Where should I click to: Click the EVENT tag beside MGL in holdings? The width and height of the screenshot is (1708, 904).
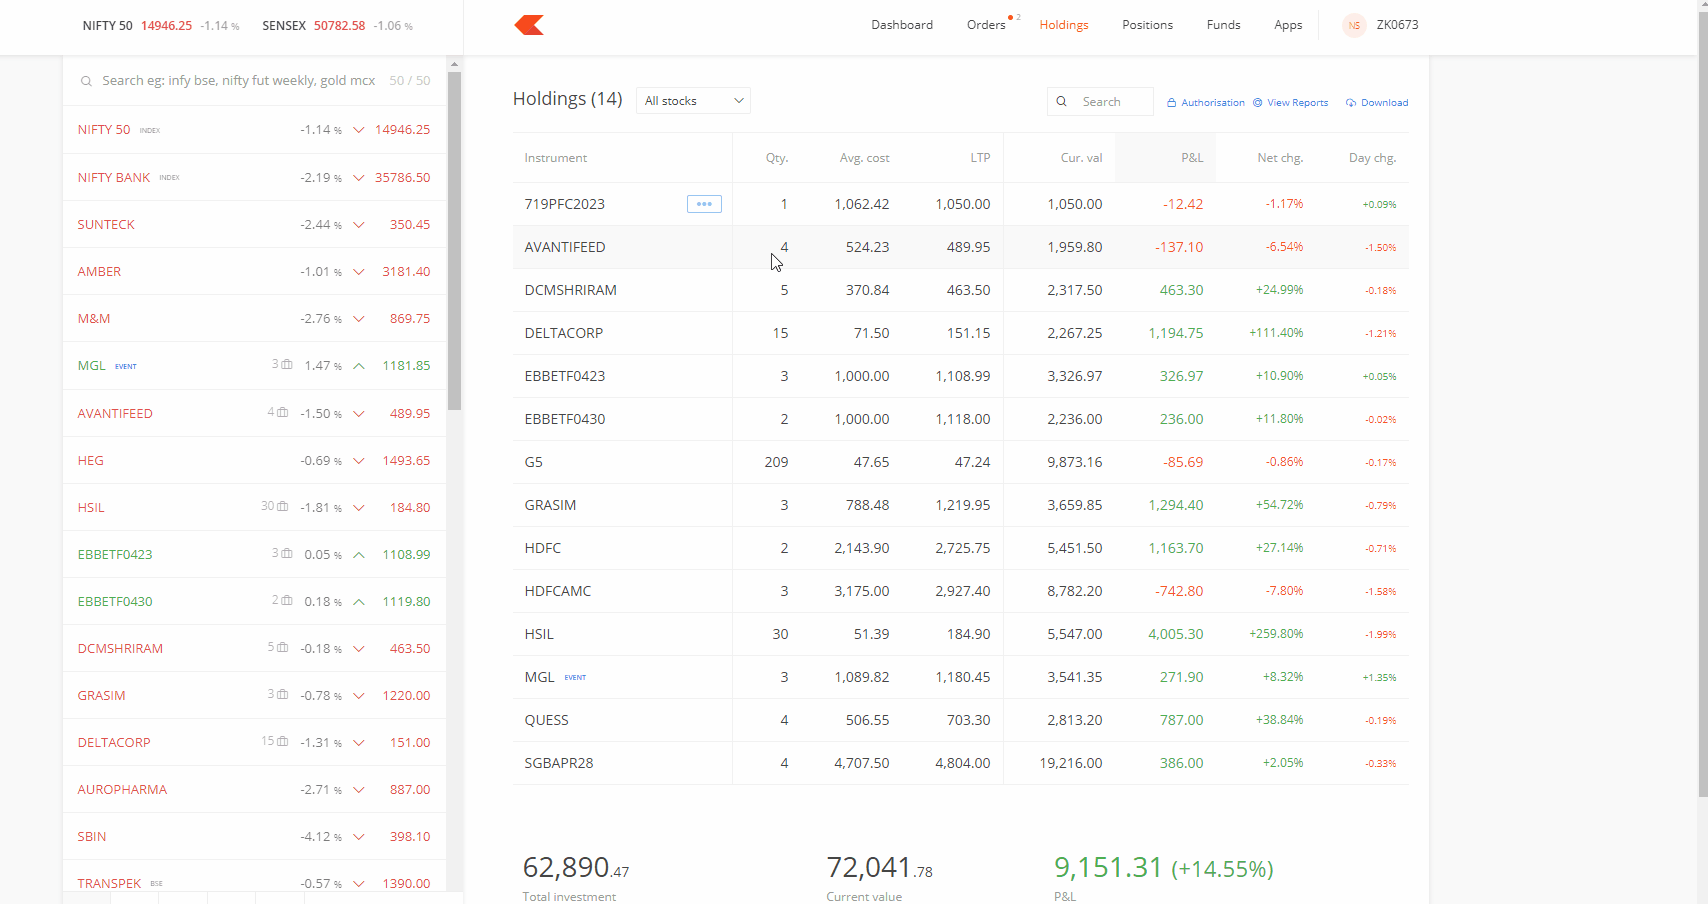pos(575,678)
